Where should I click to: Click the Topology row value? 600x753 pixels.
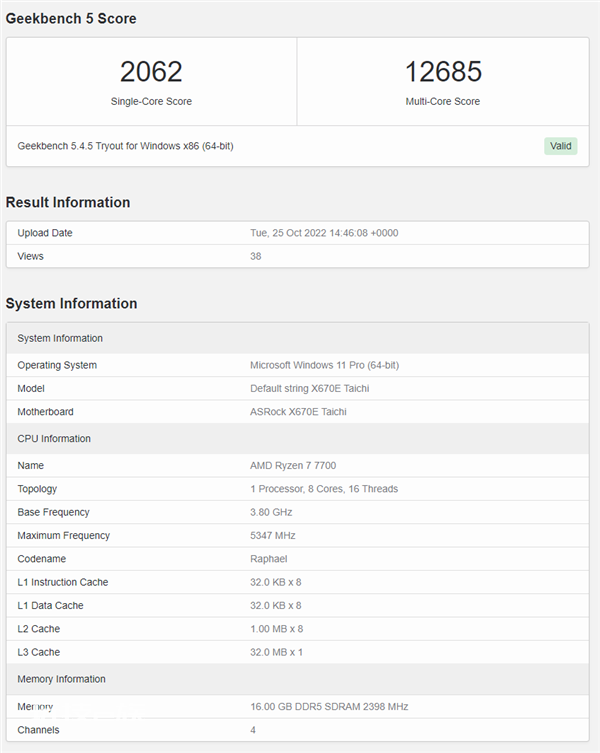[324, 489]
